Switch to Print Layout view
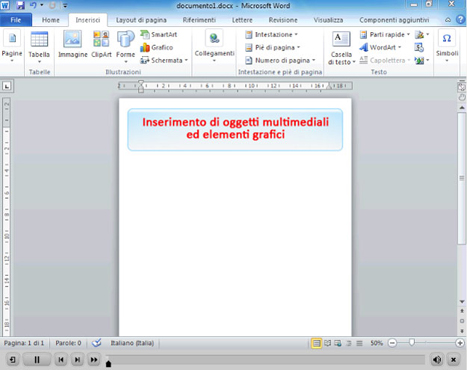This screenshot has height=370, width=467. tap(316, 343)
